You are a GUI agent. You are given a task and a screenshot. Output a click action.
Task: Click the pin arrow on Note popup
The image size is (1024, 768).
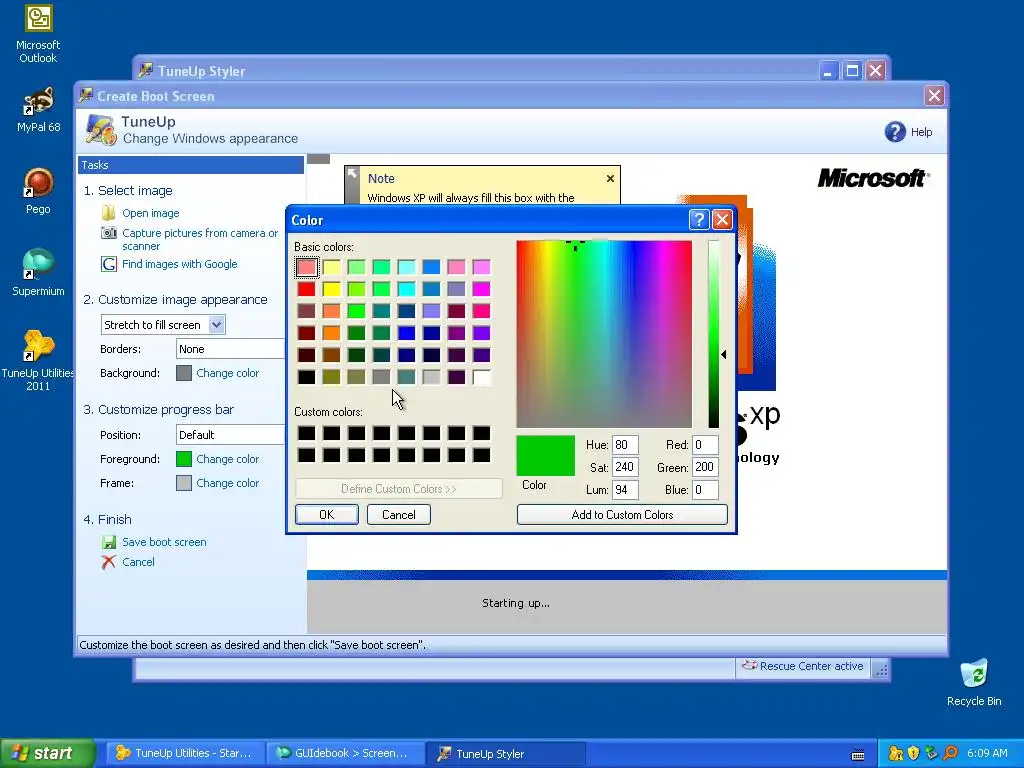click(352, 173)
